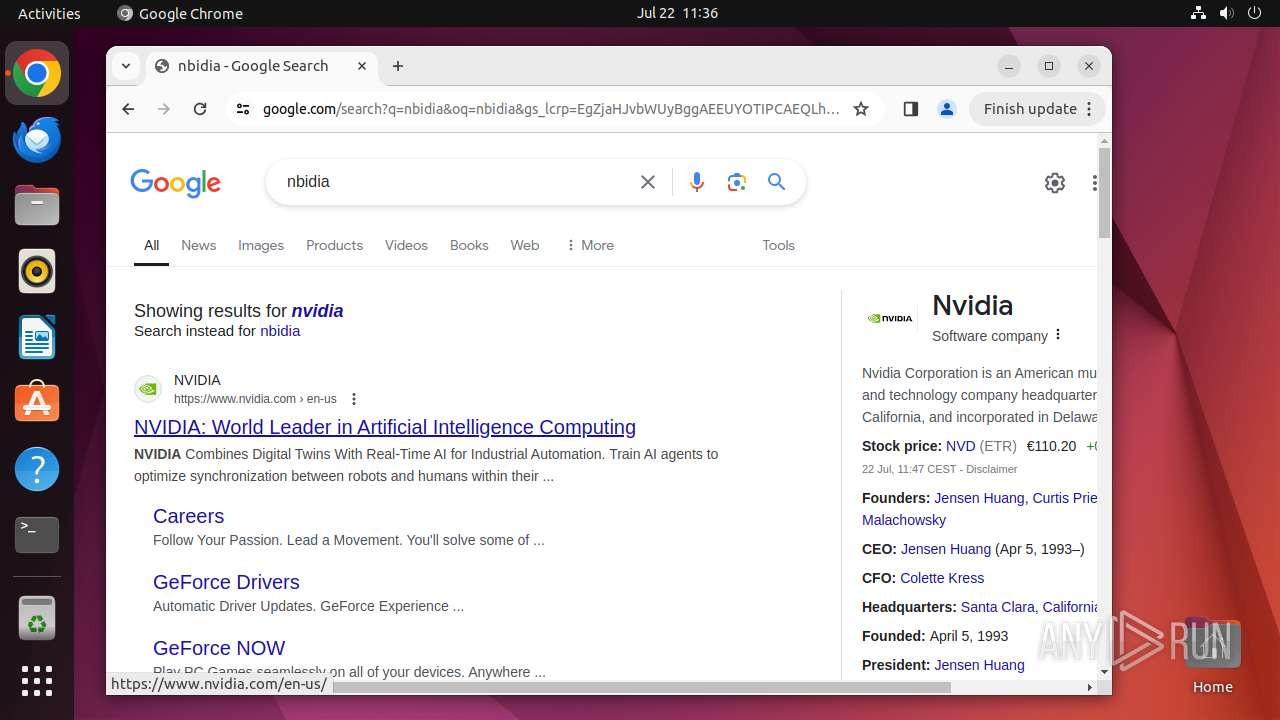Open the tab search dropdown arrow
This screenshot has height=720, width=1280.
pyautogui.click(x=126, y=66)
